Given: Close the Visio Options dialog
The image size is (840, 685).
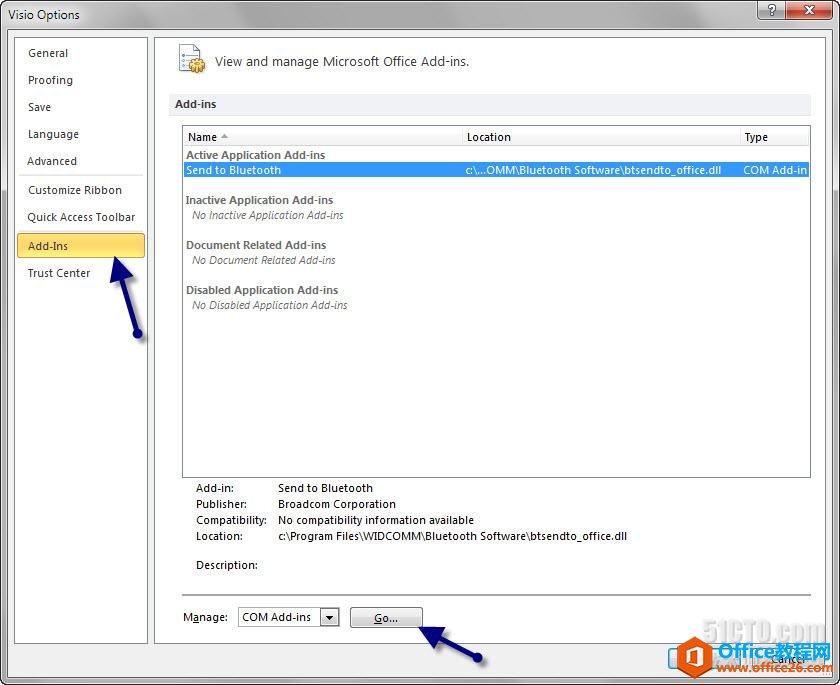Looking at the screenshot, I should tap(810, 10).
